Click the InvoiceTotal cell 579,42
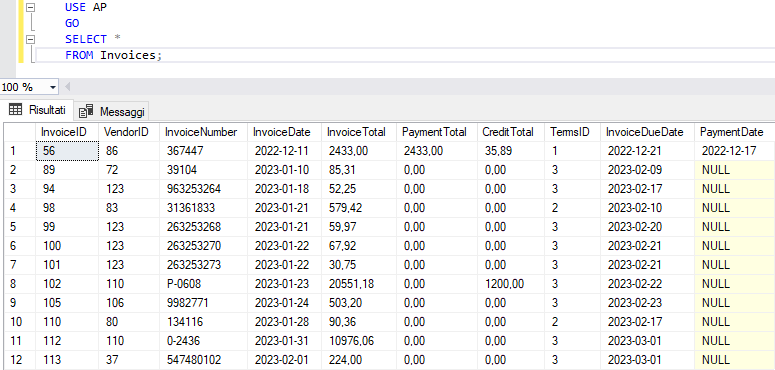775x370 pixels. click(359, 208)
